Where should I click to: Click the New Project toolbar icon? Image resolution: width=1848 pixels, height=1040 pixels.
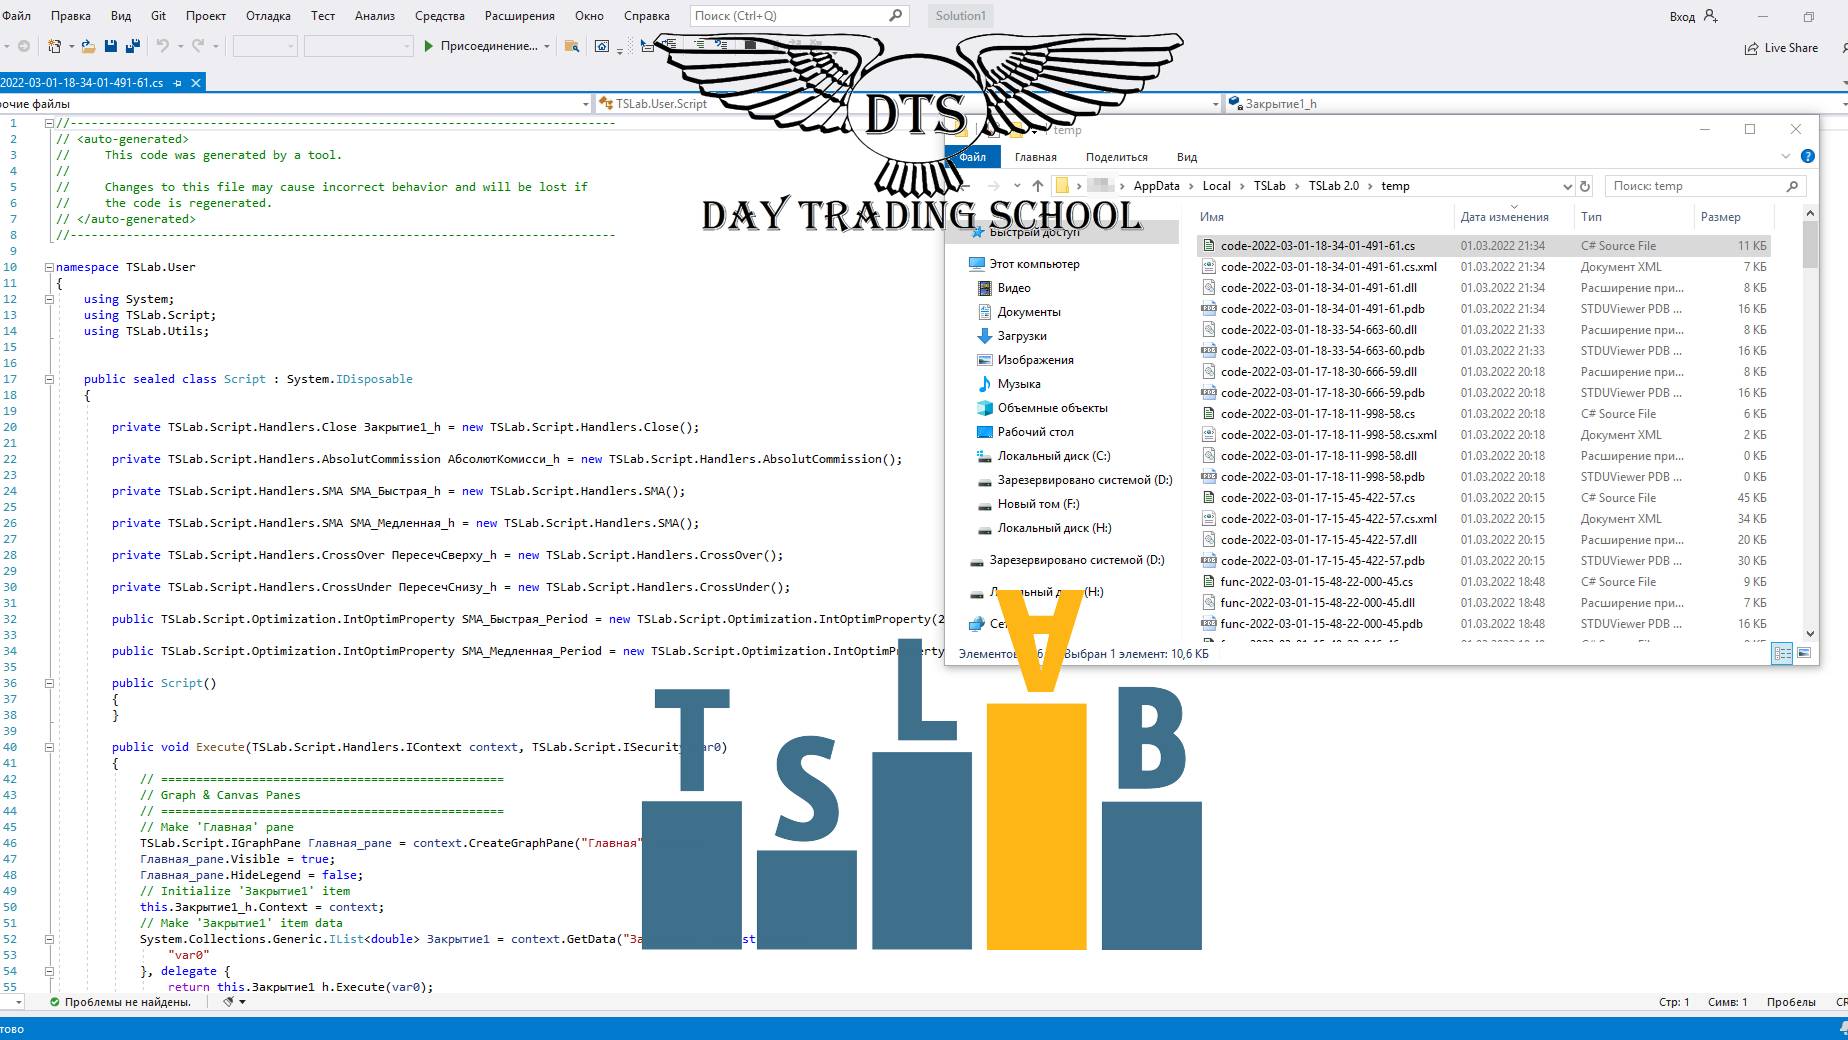click(x=54, y=46)
